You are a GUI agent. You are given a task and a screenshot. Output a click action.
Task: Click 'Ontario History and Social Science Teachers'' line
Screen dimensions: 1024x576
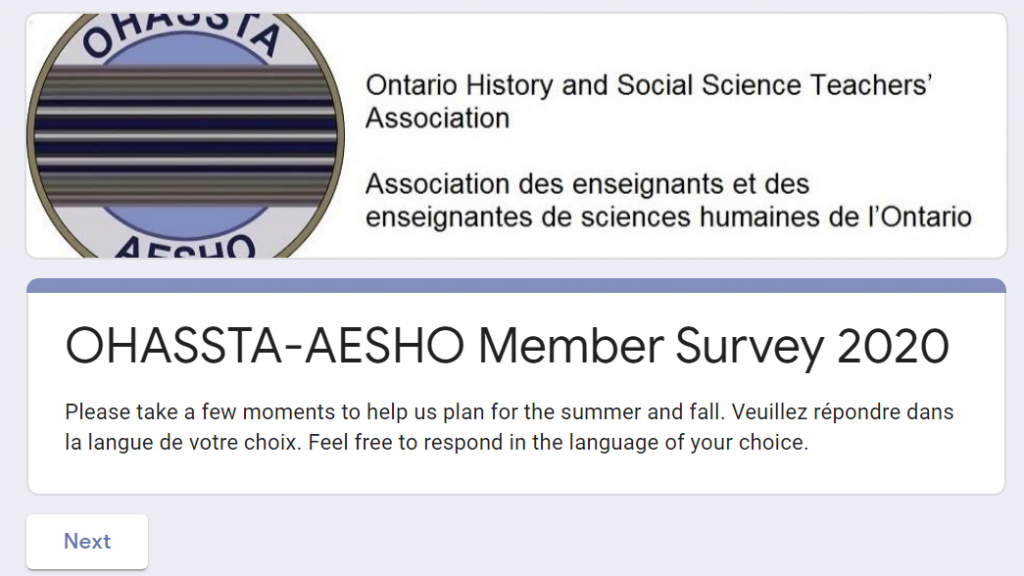pyautogui.click(x=648, y=85)
